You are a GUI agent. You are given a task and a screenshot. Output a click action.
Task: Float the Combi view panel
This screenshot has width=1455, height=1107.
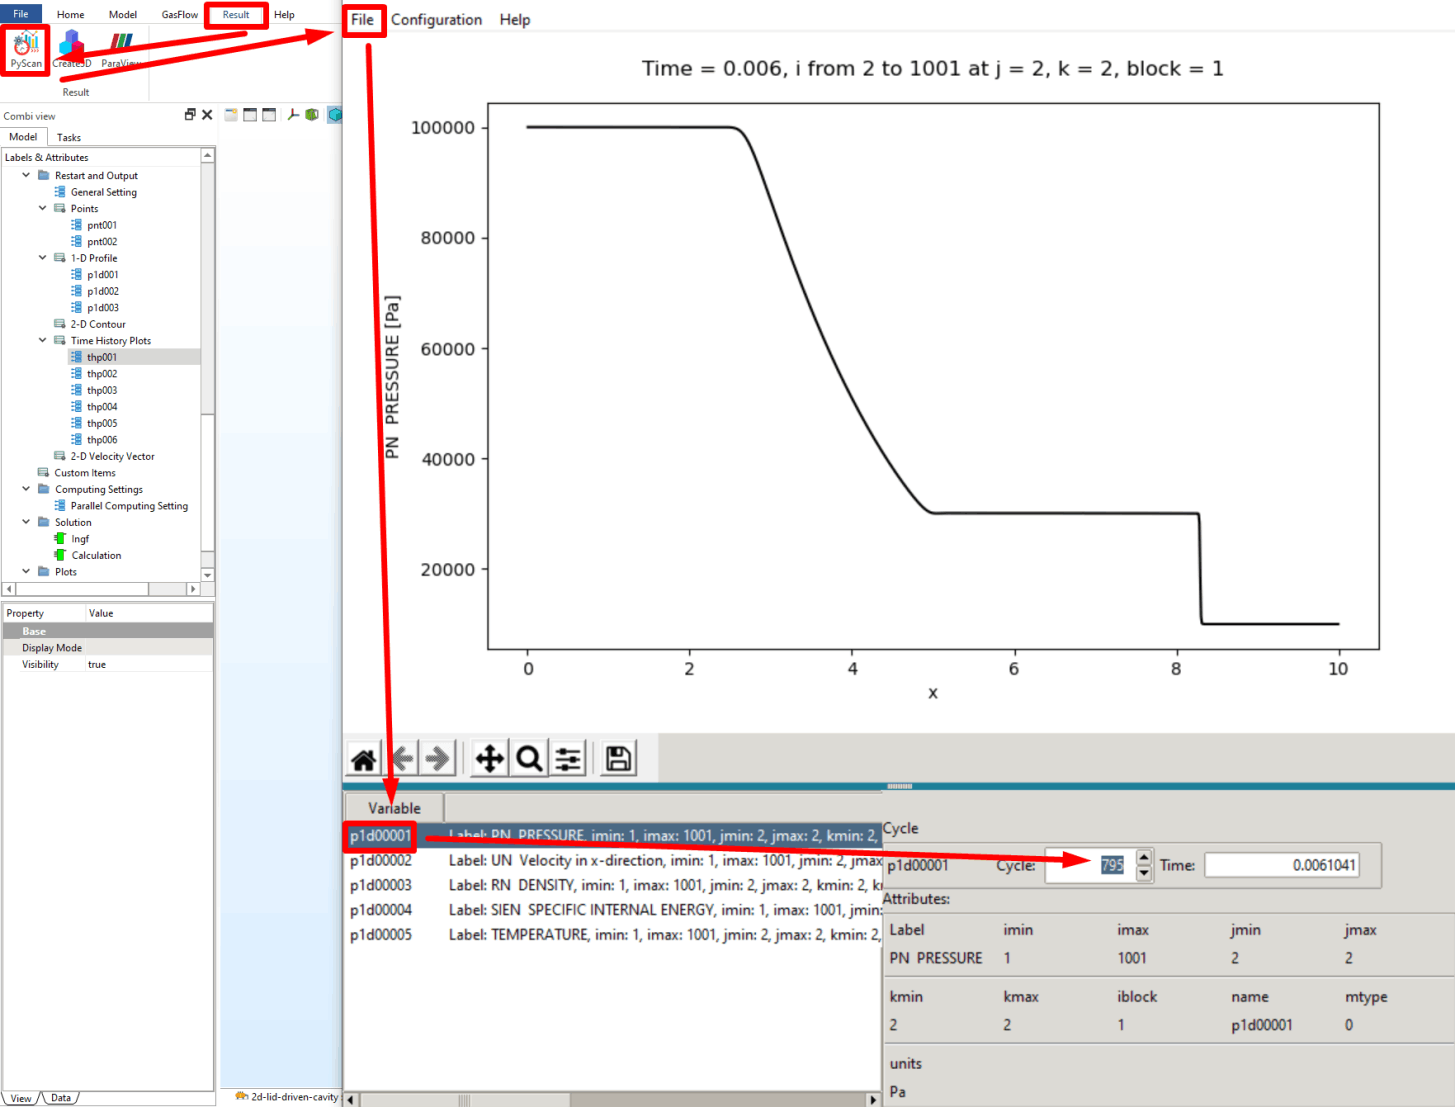pyautogui.click(x=190, y=115)
